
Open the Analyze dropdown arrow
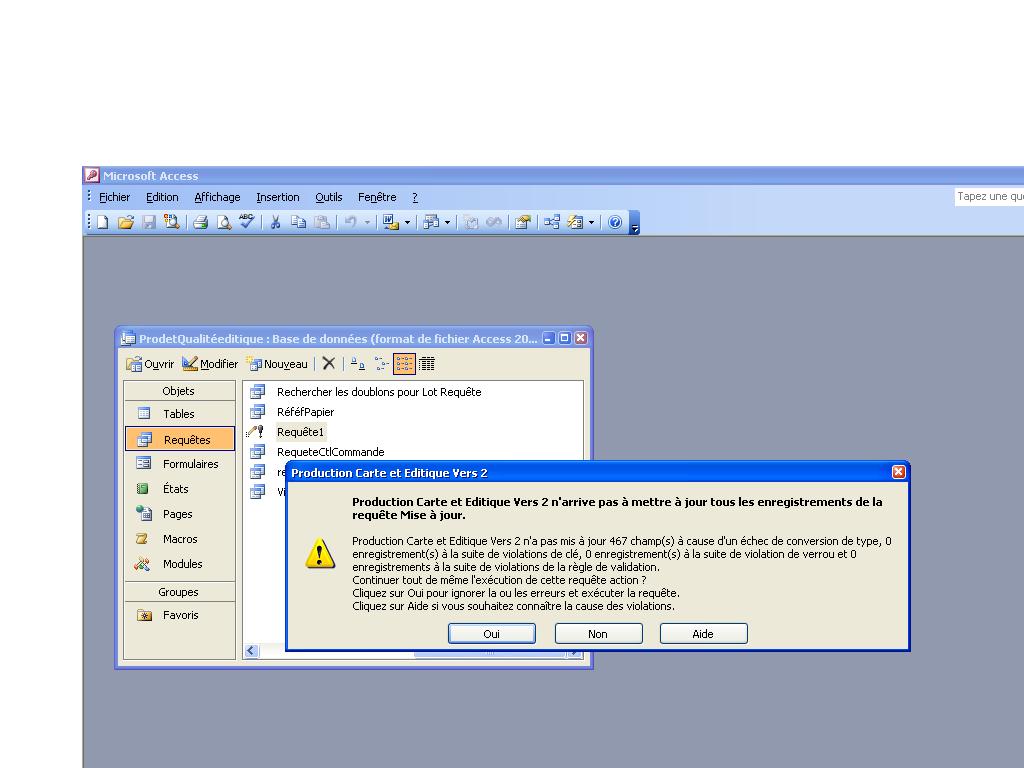click(447, 222)
